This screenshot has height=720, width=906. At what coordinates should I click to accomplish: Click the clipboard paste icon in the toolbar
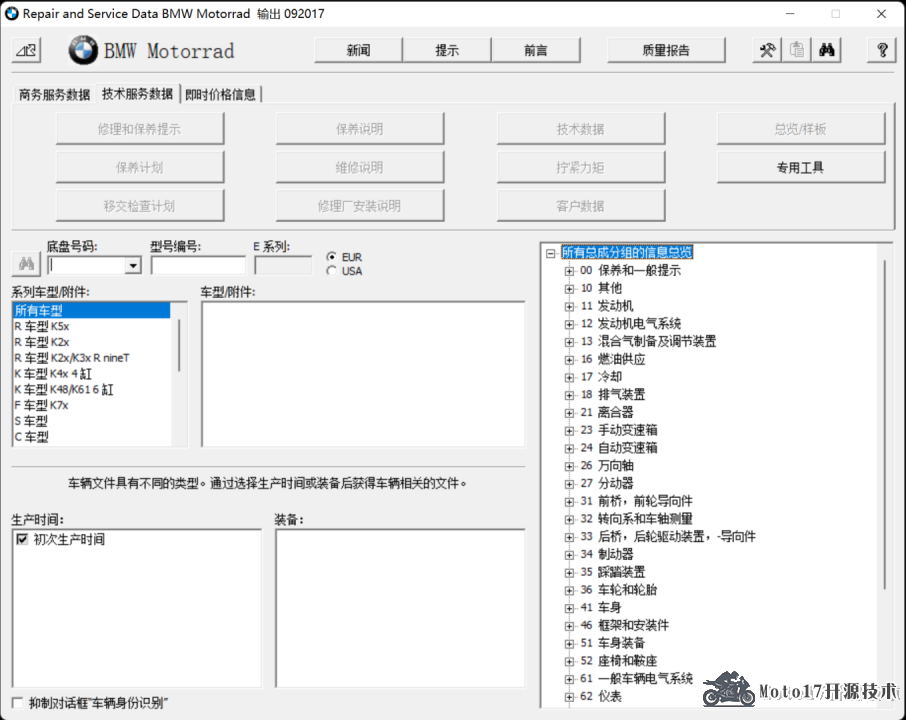point(797,50)
